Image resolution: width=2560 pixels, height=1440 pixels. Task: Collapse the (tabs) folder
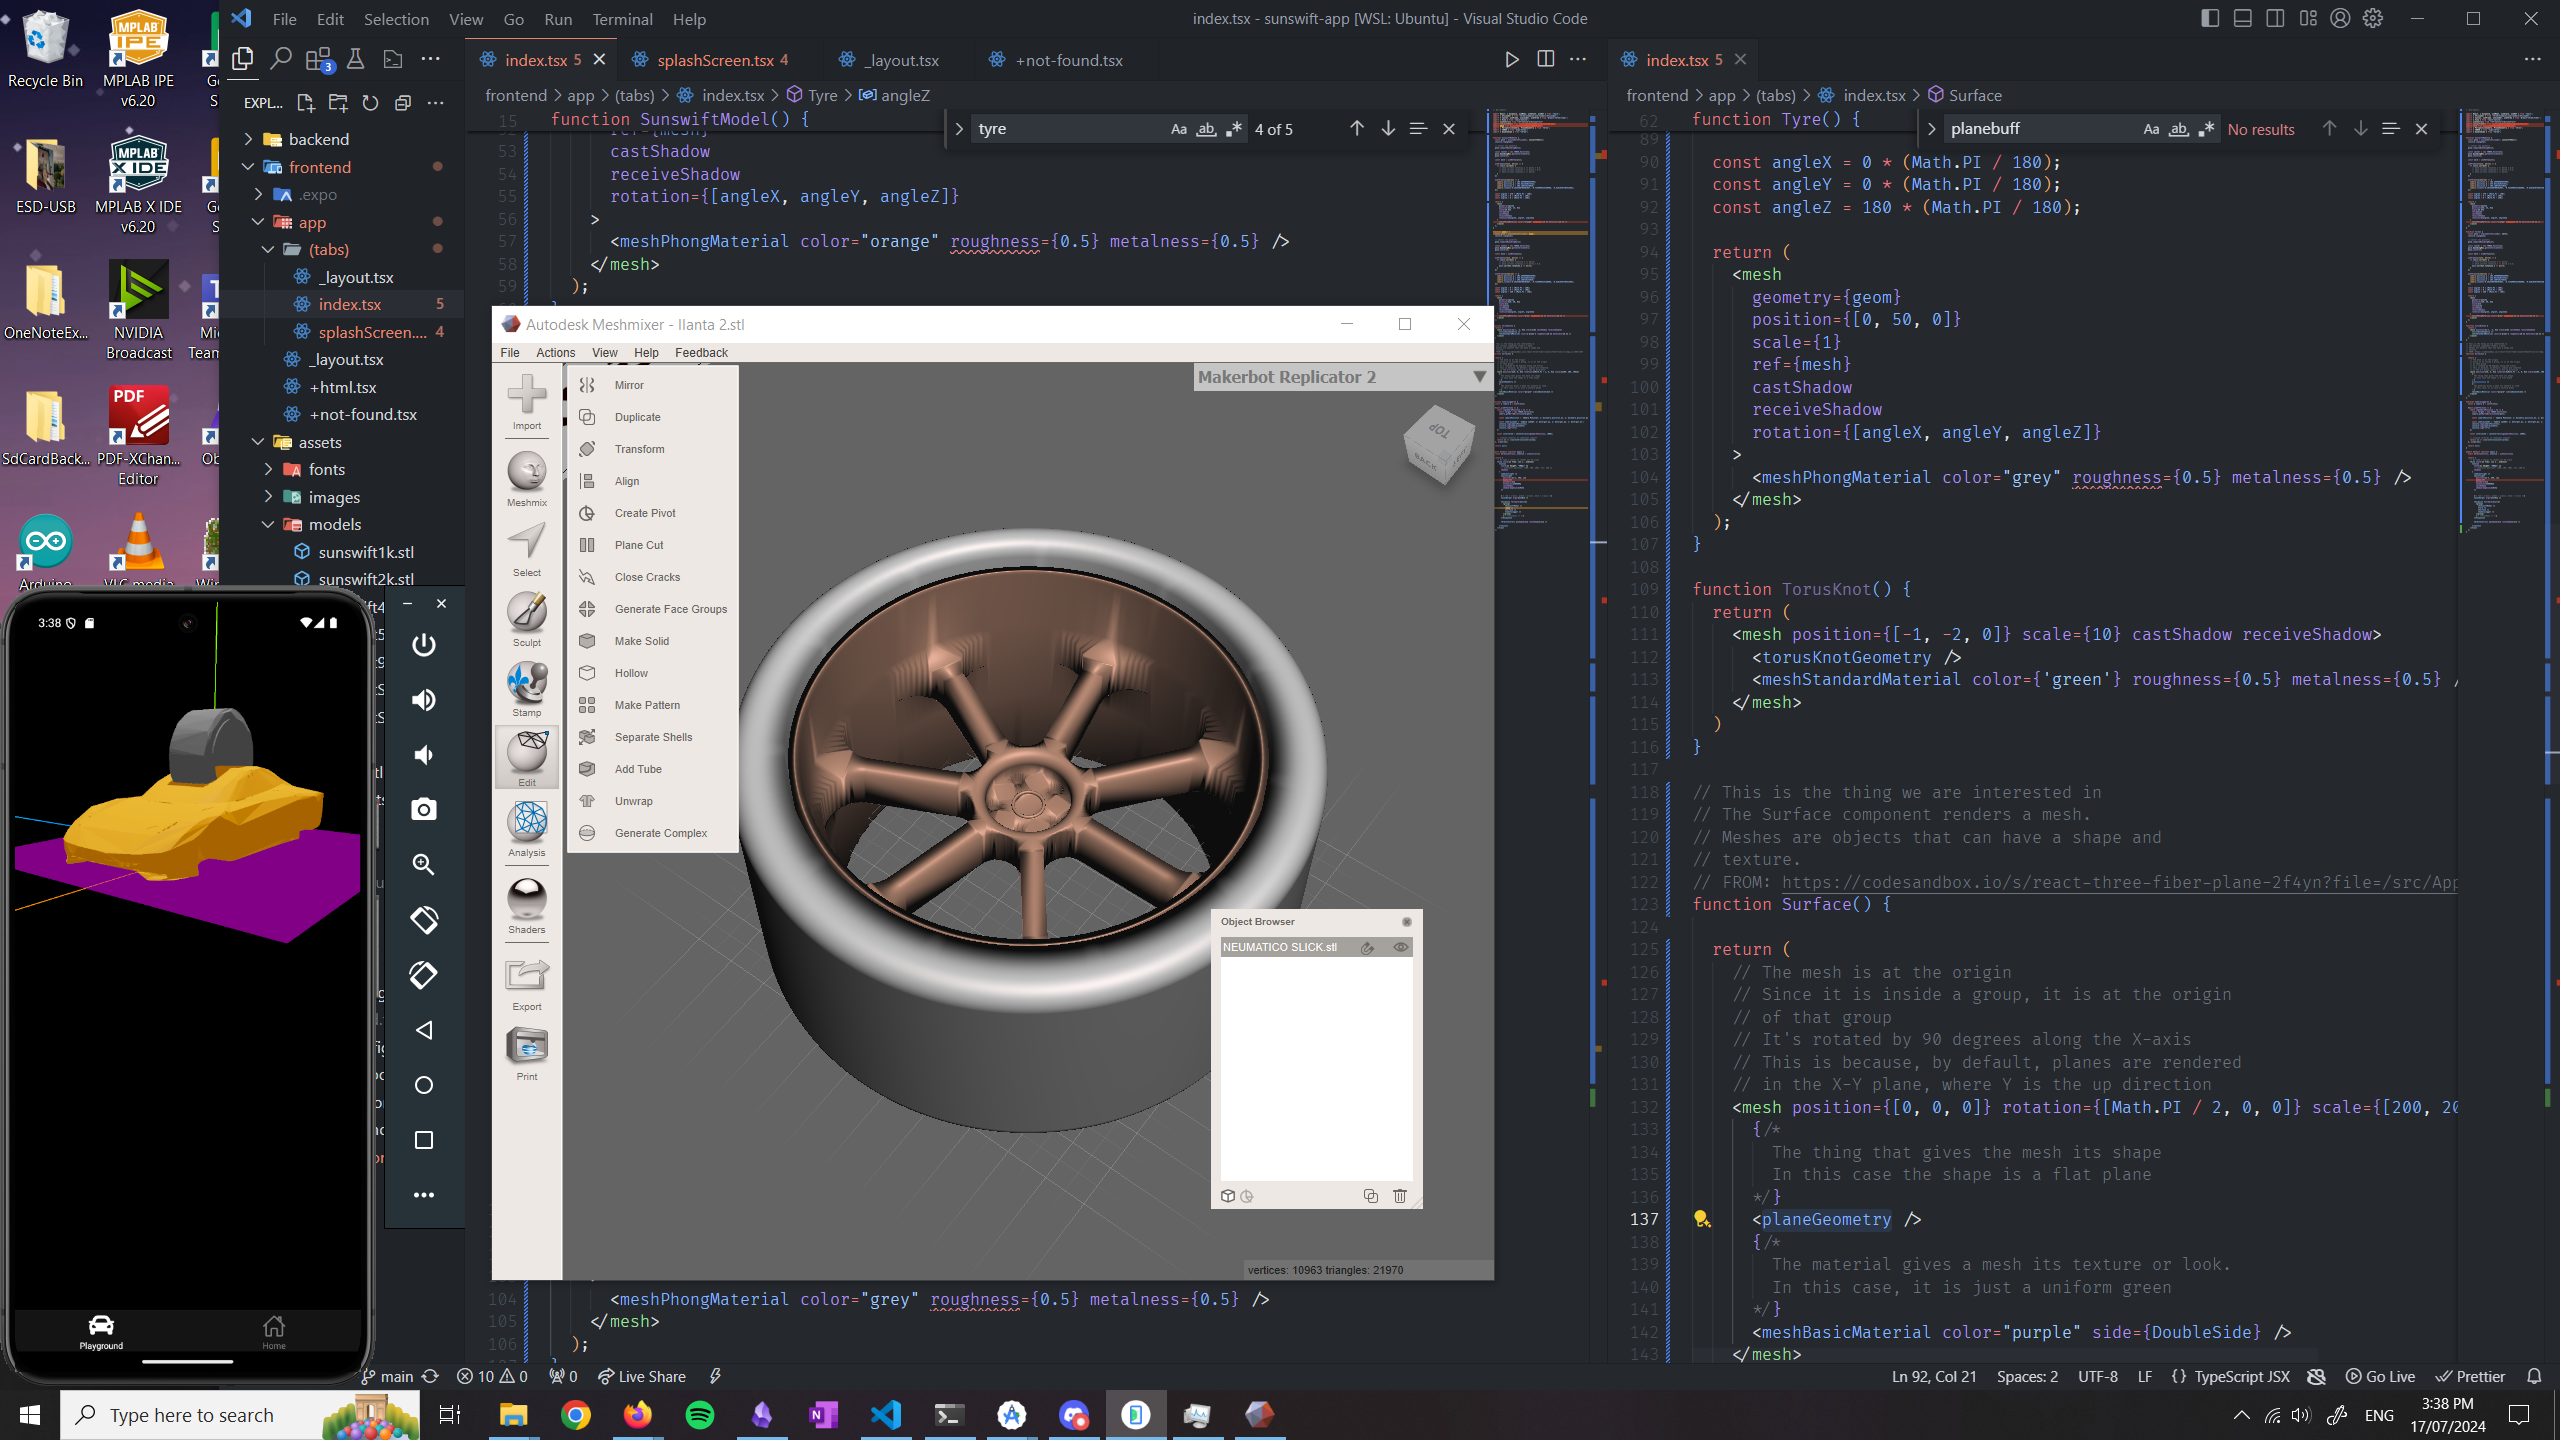click(268, 249)
